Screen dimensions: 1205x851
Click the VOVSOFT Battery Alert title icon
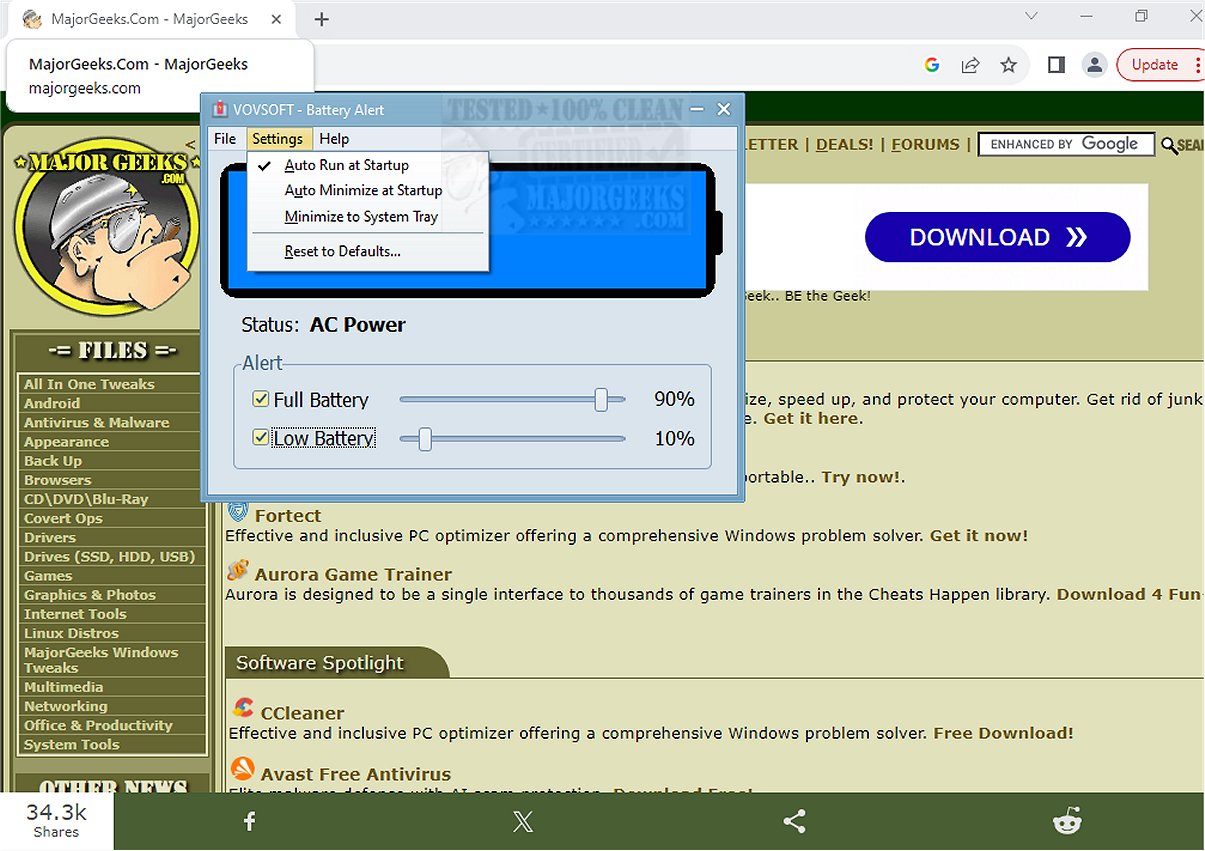point(219,110)
